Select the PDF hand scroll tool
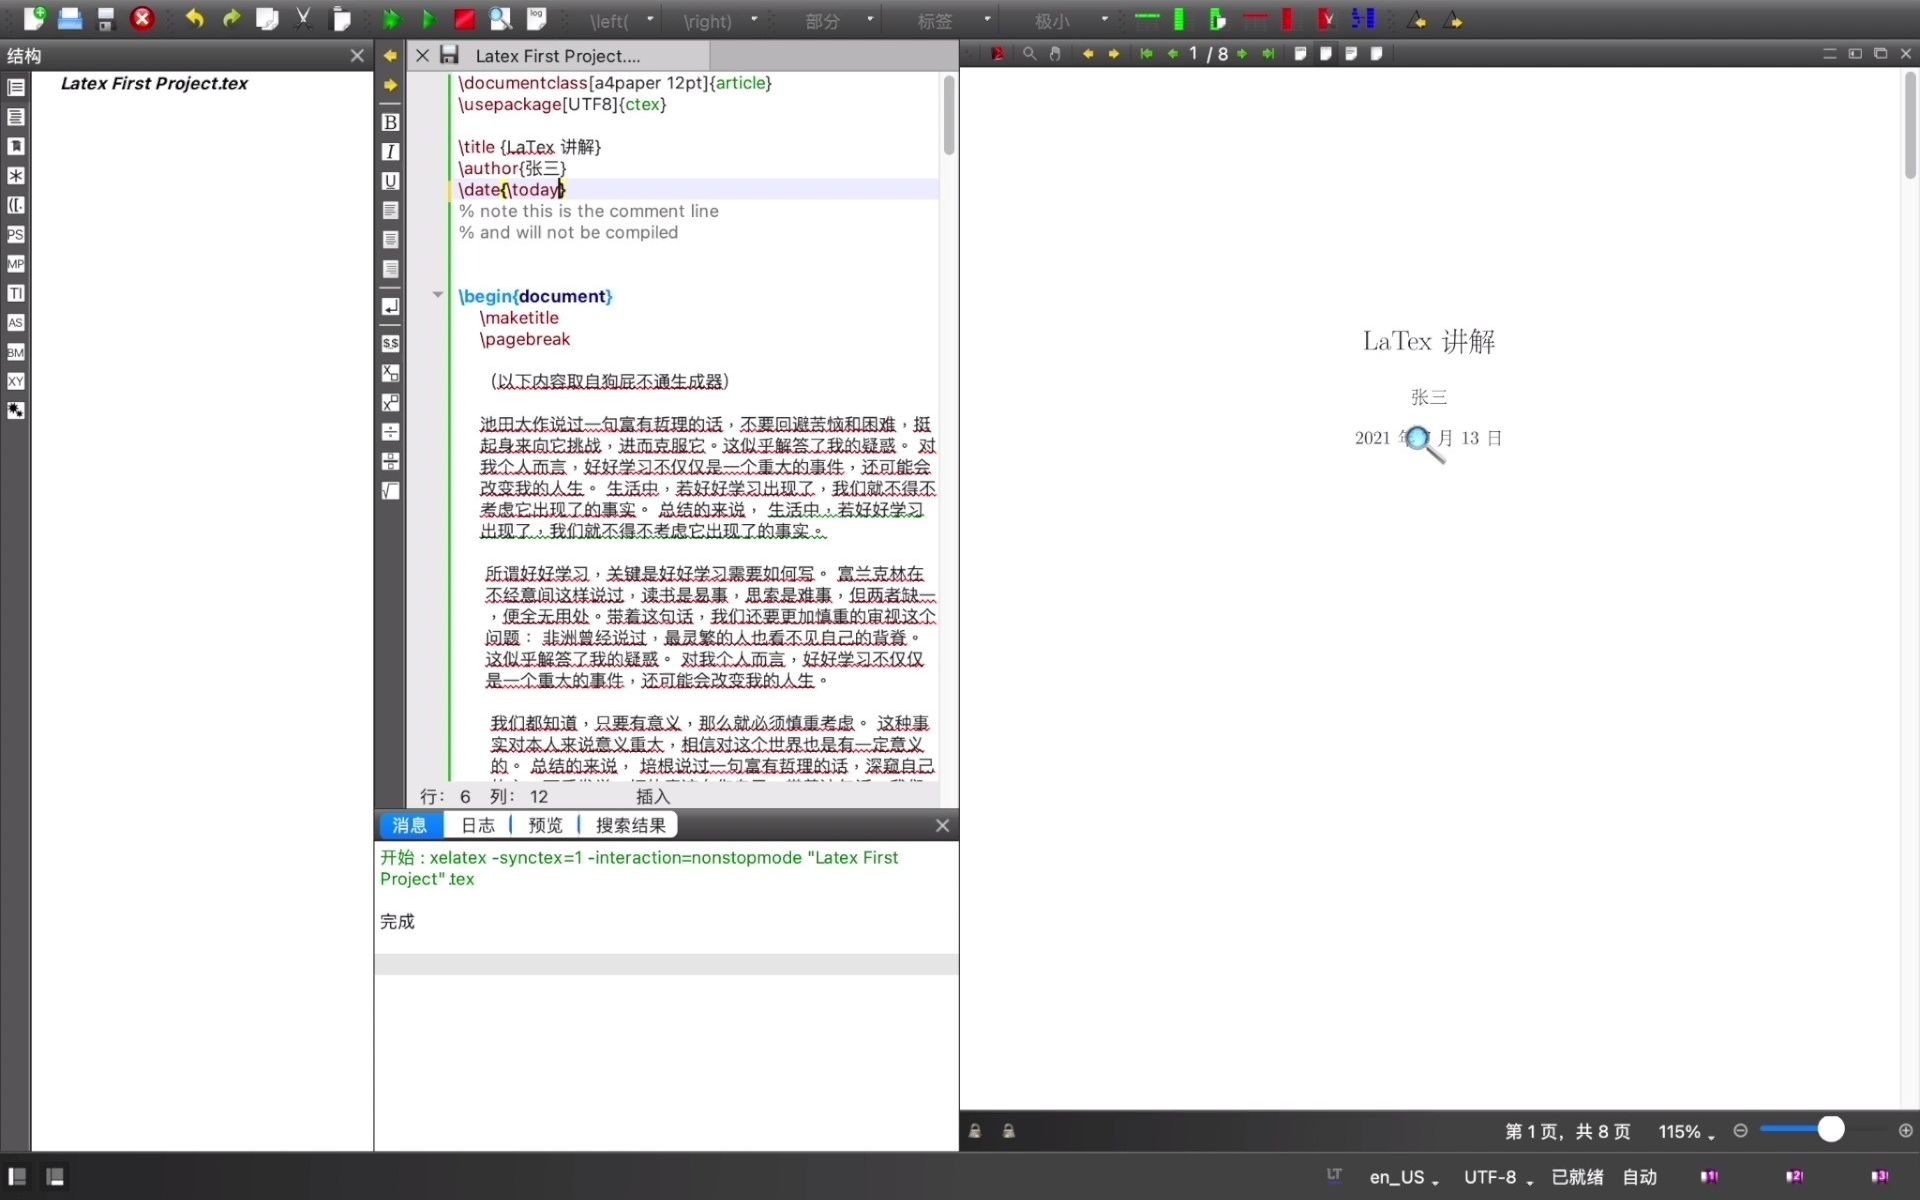Screen dimensions: 1920x1200 point(1055,54)
